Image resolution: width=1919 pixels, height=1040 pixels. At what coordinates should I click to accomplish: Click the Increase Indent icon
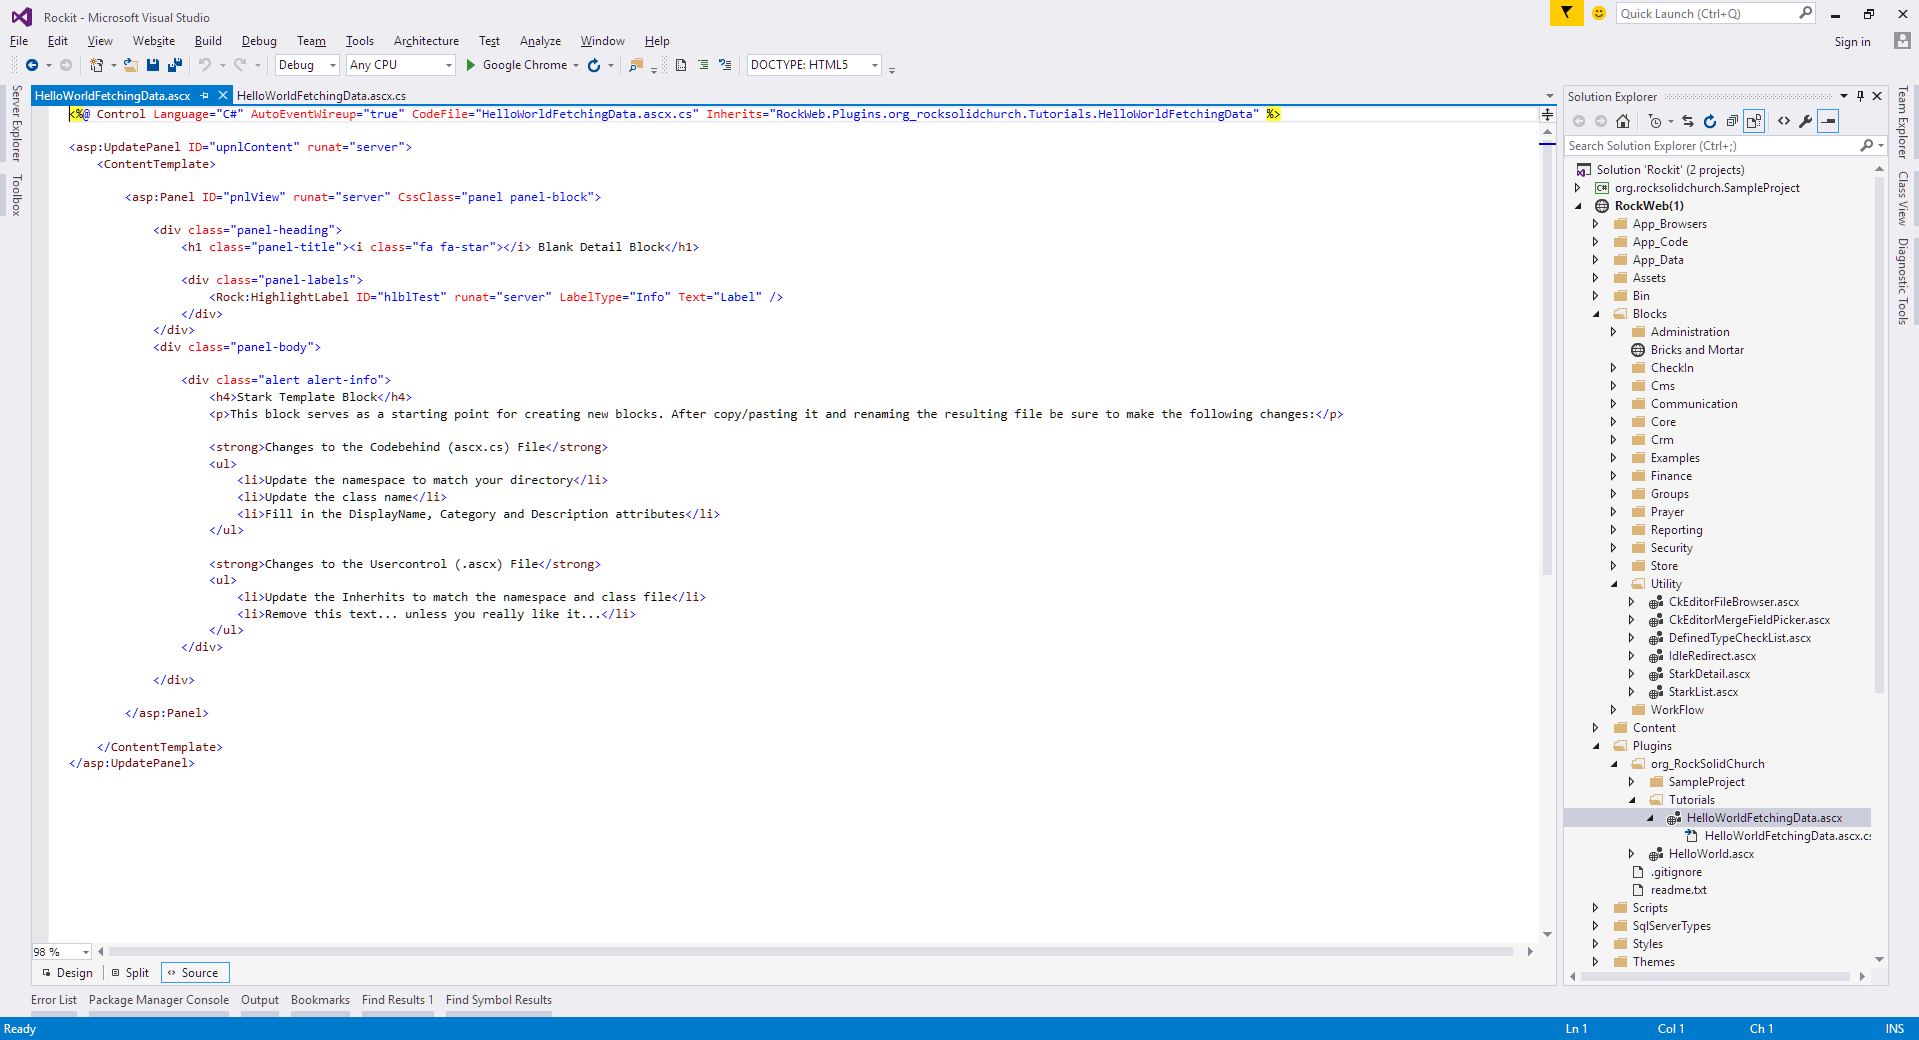coord(703,65)
